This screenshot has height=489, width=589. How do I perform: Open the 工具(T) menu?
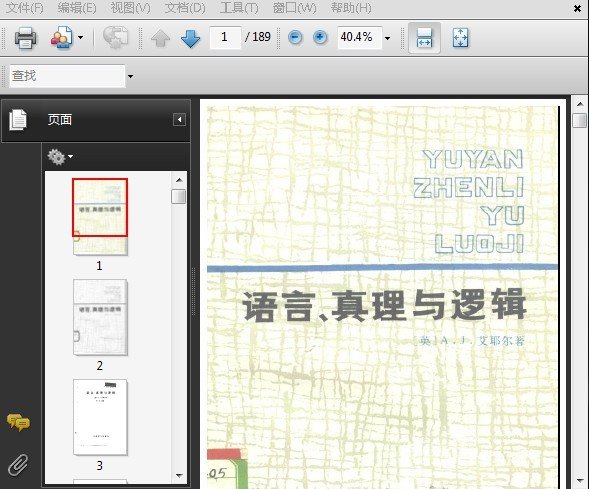(239, 8)
